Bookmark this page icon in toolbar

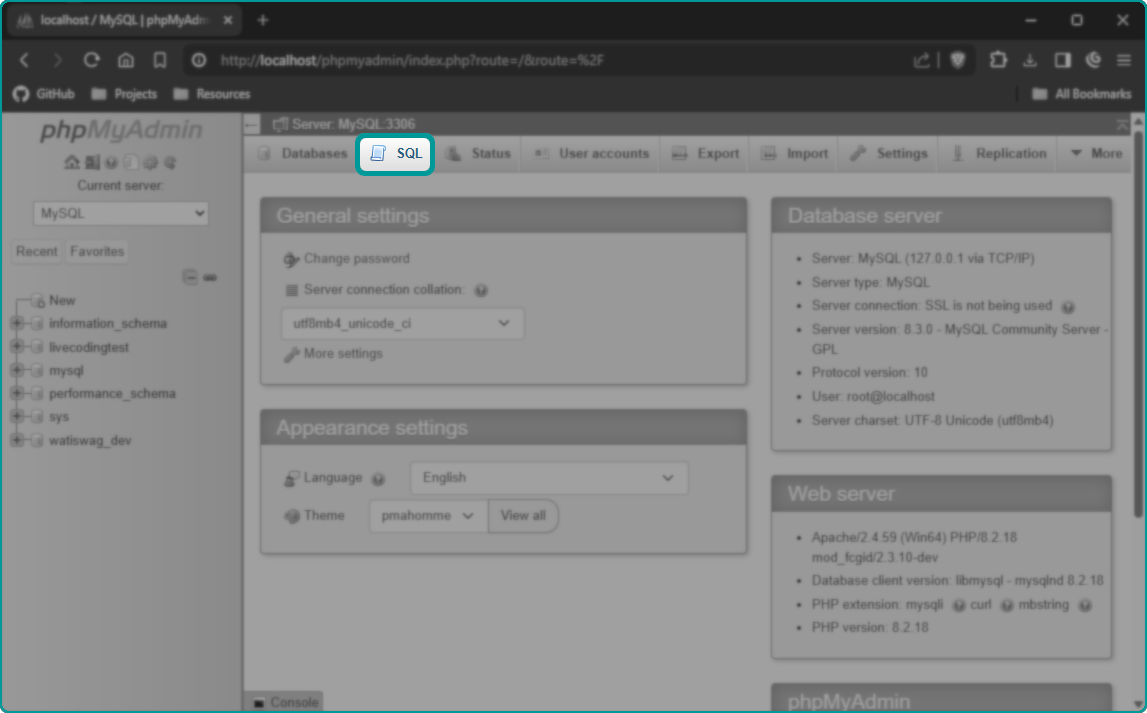pos(159,60)
